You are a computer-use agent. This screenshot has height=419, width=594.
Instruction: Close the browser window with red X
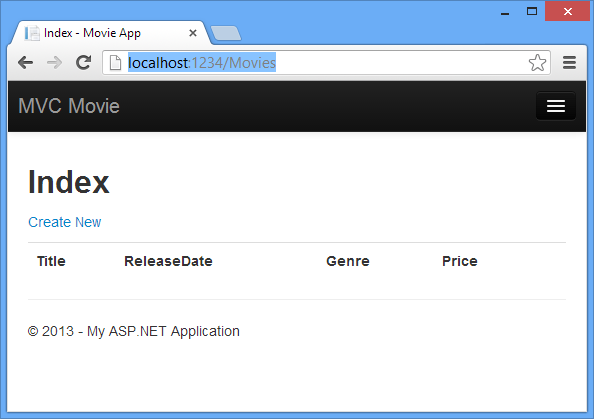point(567,11)
